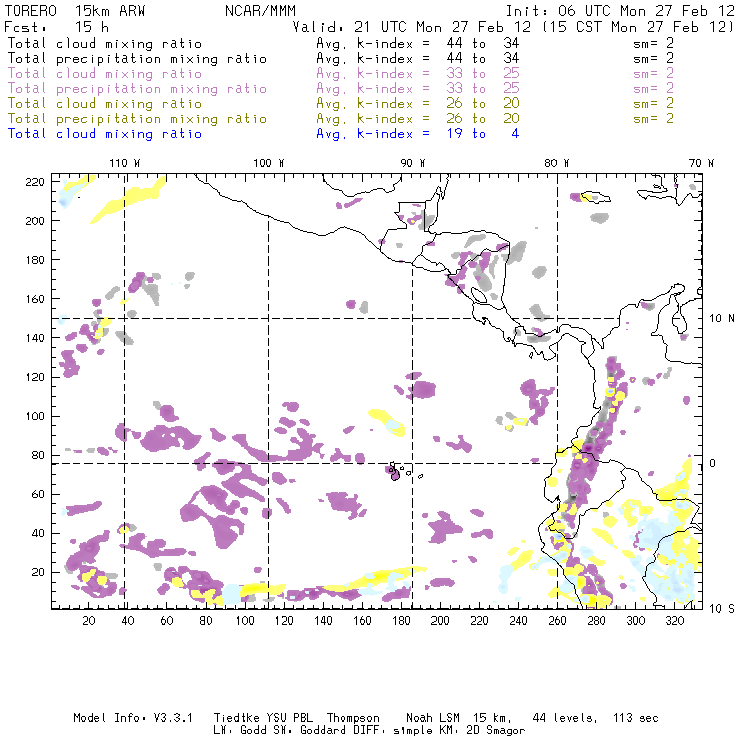Click the 220 tick on the left axis
This screenshot has height=740, width=740.
click(35, 181)
